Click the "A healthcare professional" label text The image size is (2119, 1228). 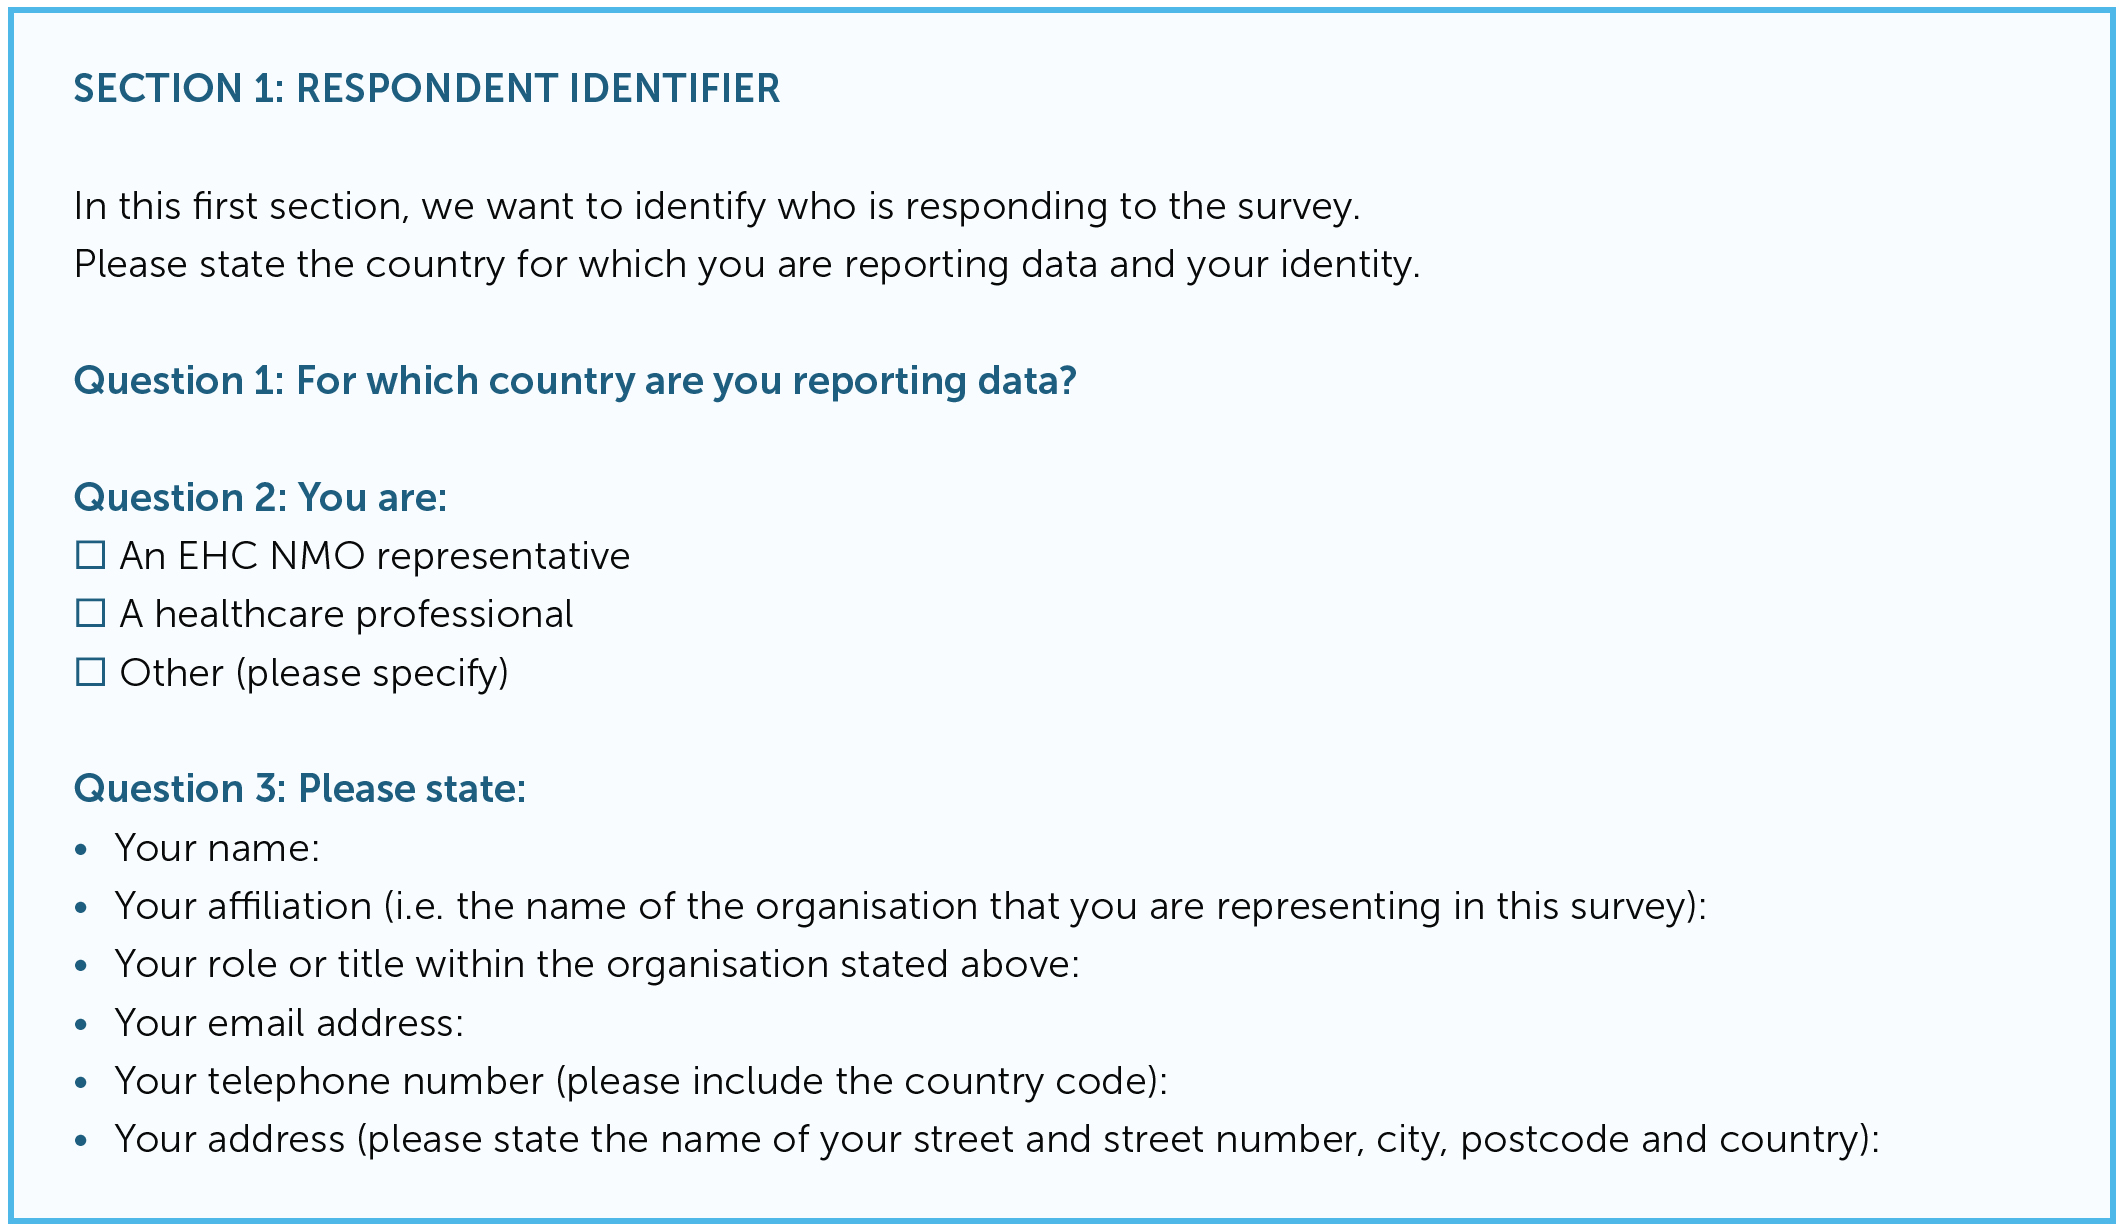pos(347,614)
